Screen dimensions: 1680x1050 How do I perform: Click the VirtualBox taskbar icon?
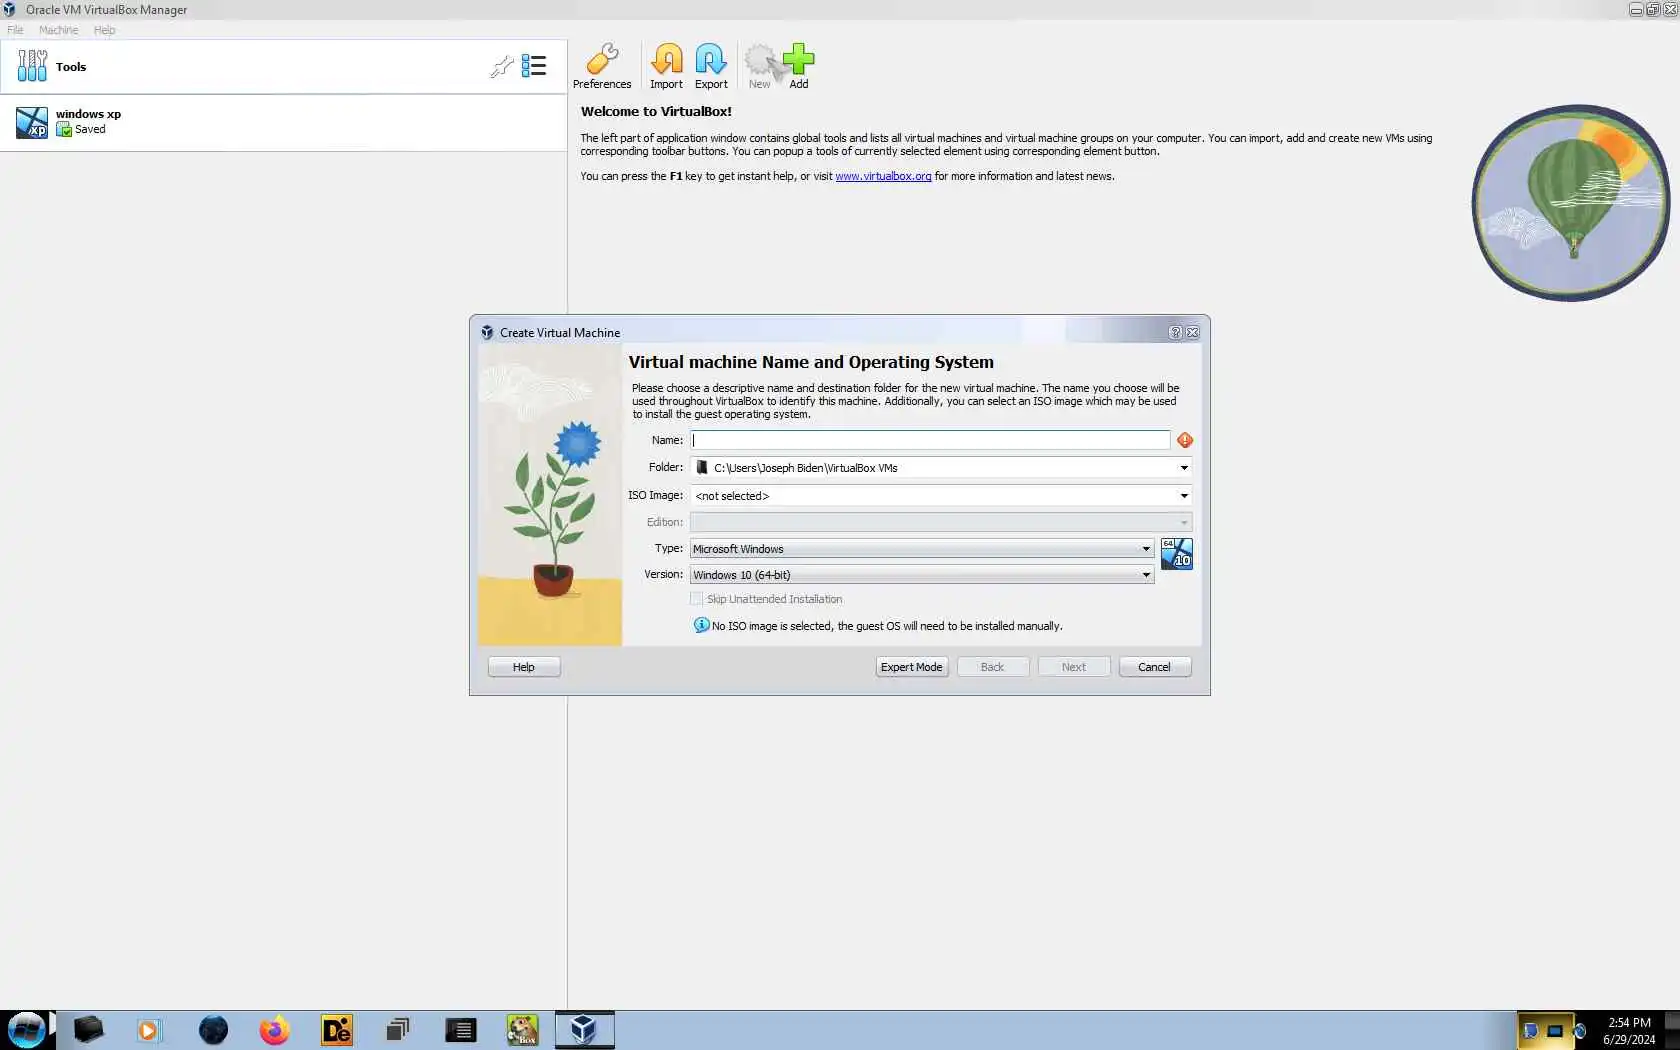[584, 1030]
